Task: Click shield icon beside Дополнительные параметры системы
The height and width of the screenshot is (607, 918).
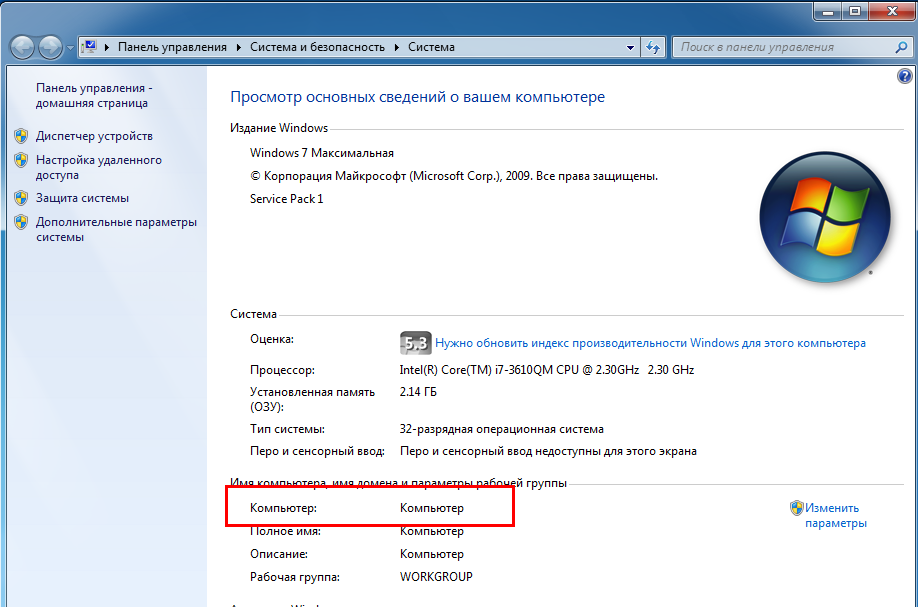Action: click(21, 222)
